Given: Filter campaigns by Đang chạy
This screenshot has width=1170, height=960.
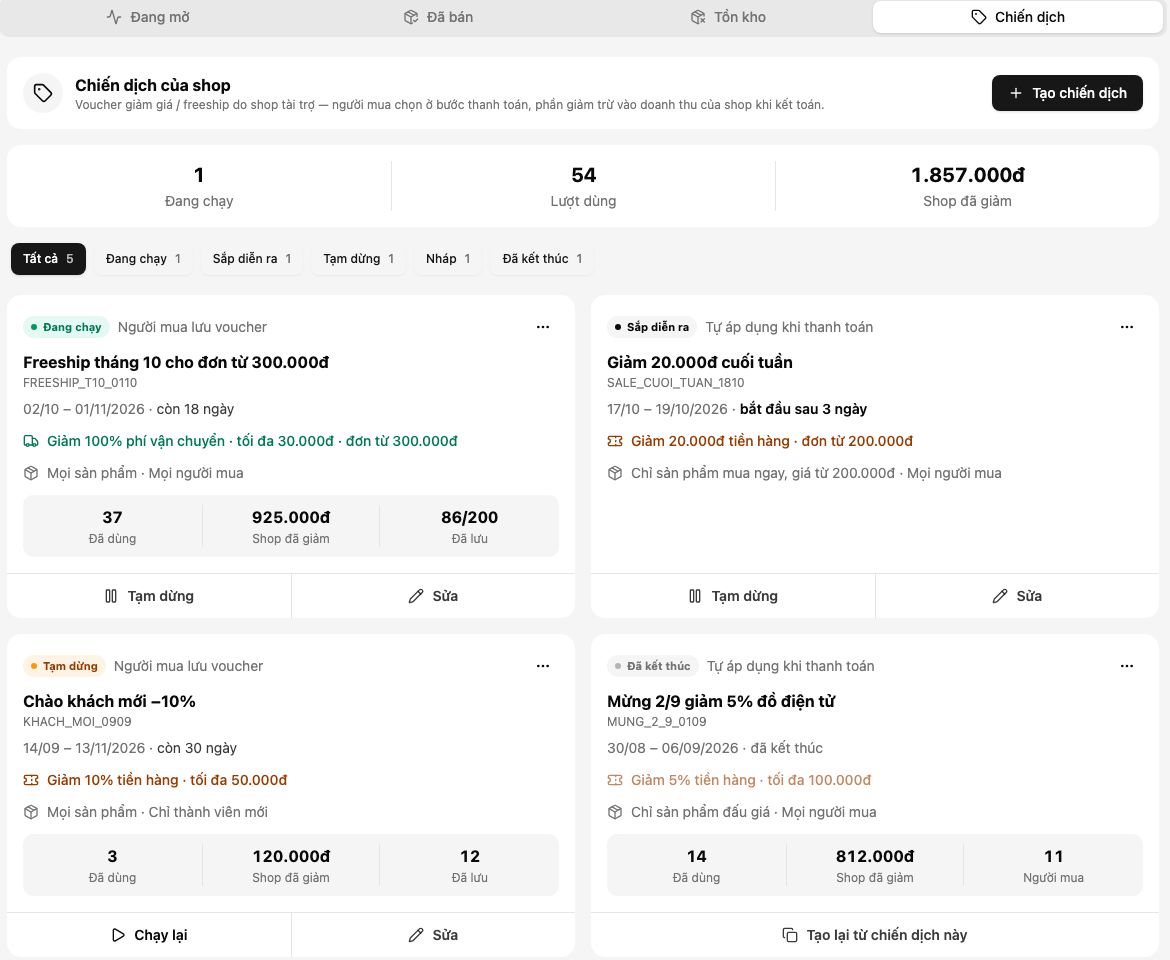Looking at the screenshot, I should click(143, 259).
